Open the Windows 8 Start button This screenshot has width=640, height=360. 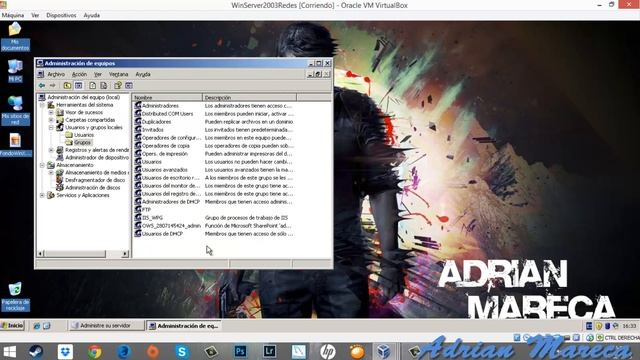point(9,351)
